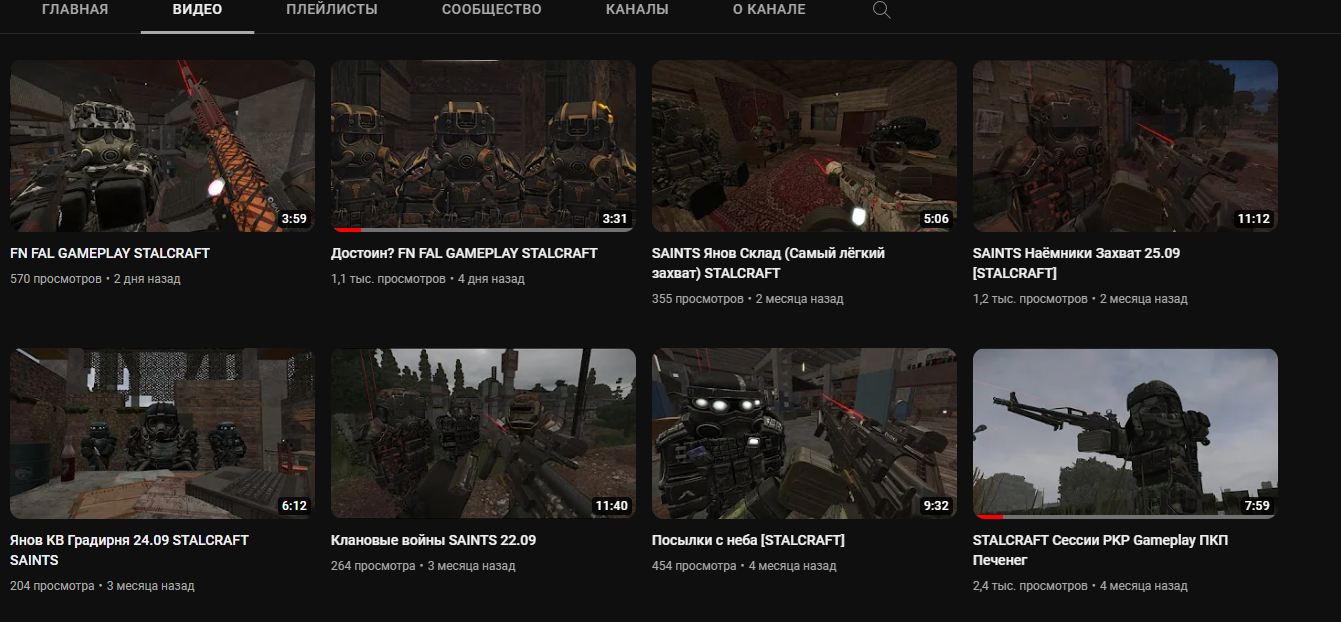Click the 6:12 duration badge
The image size is (1341, 622).
pos(294,505)
